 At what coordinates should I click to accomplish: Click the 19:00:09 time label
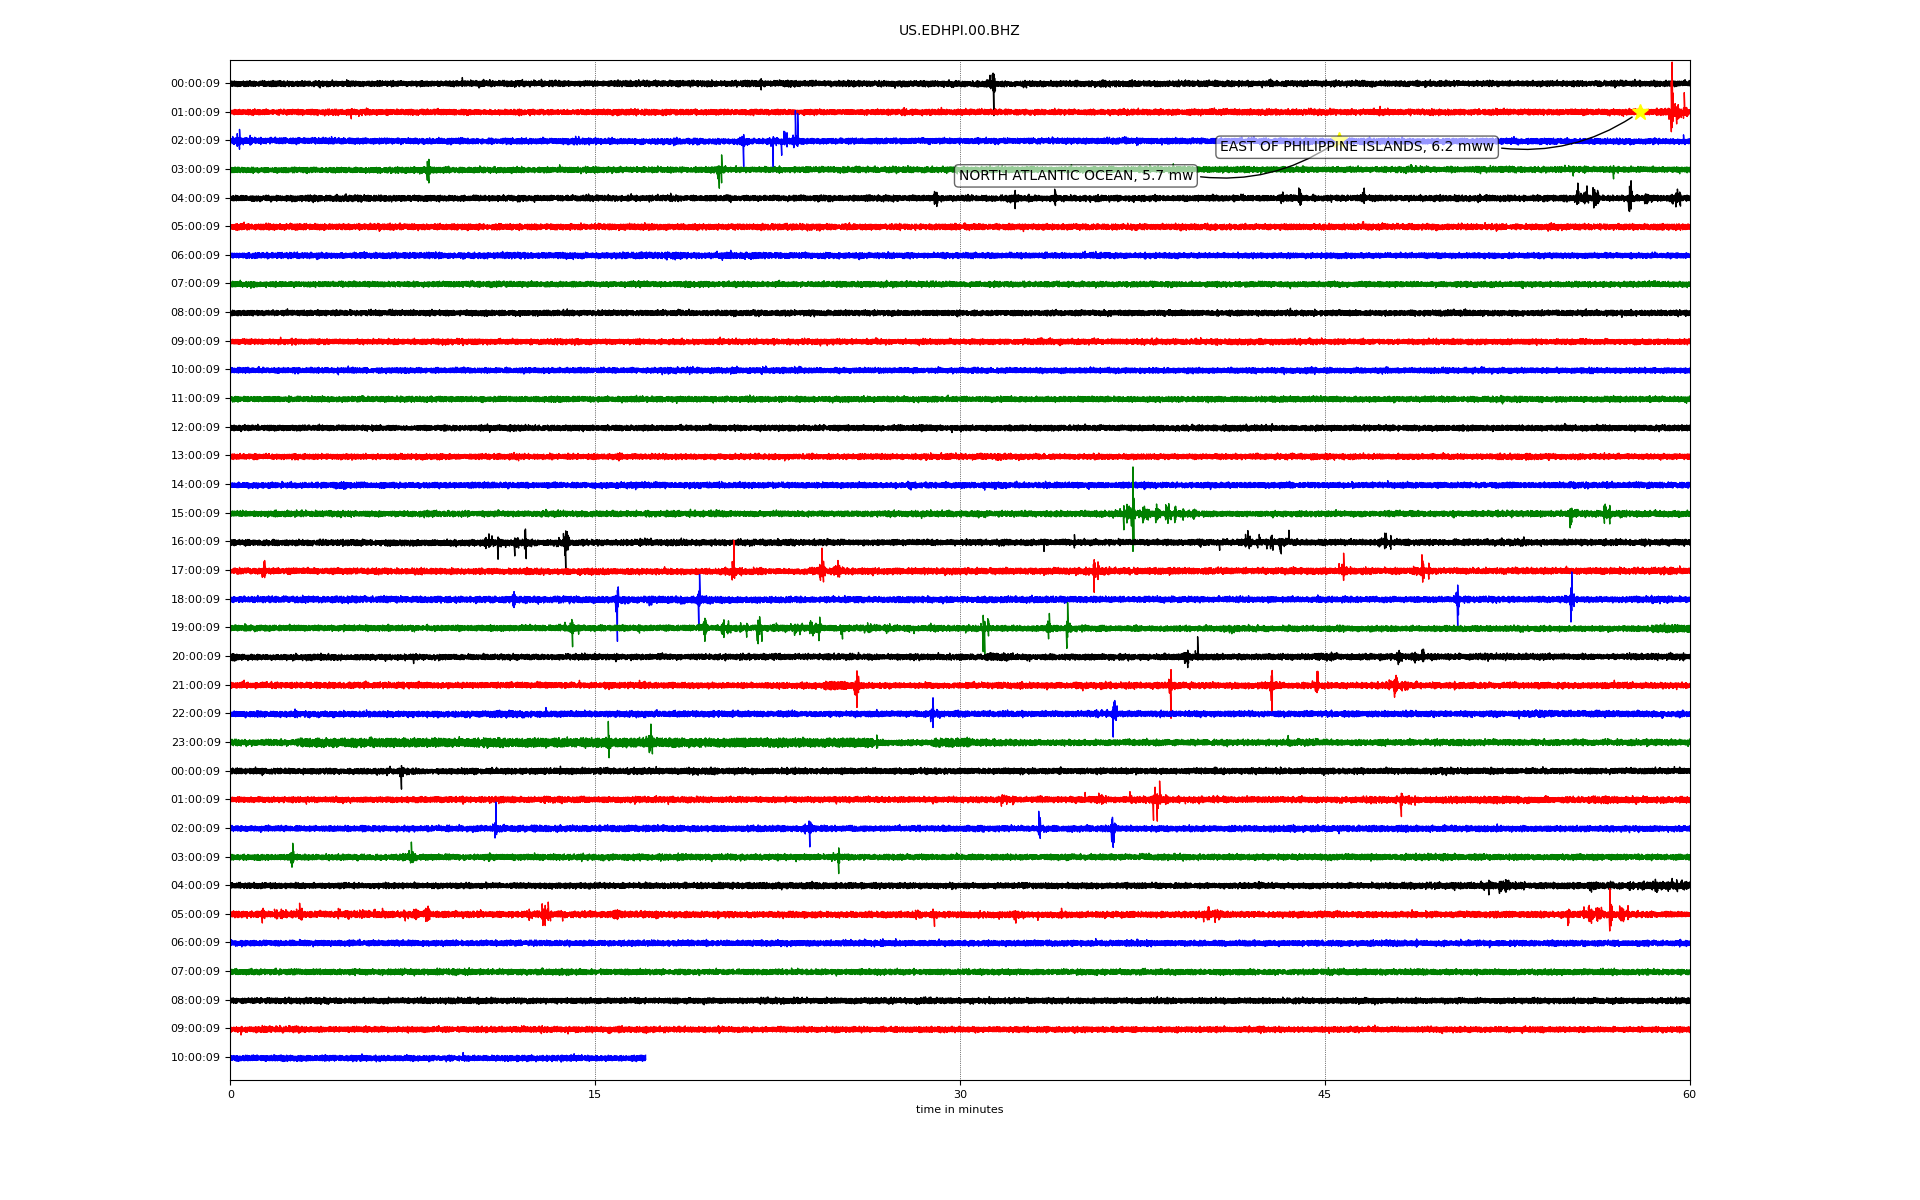195,628
